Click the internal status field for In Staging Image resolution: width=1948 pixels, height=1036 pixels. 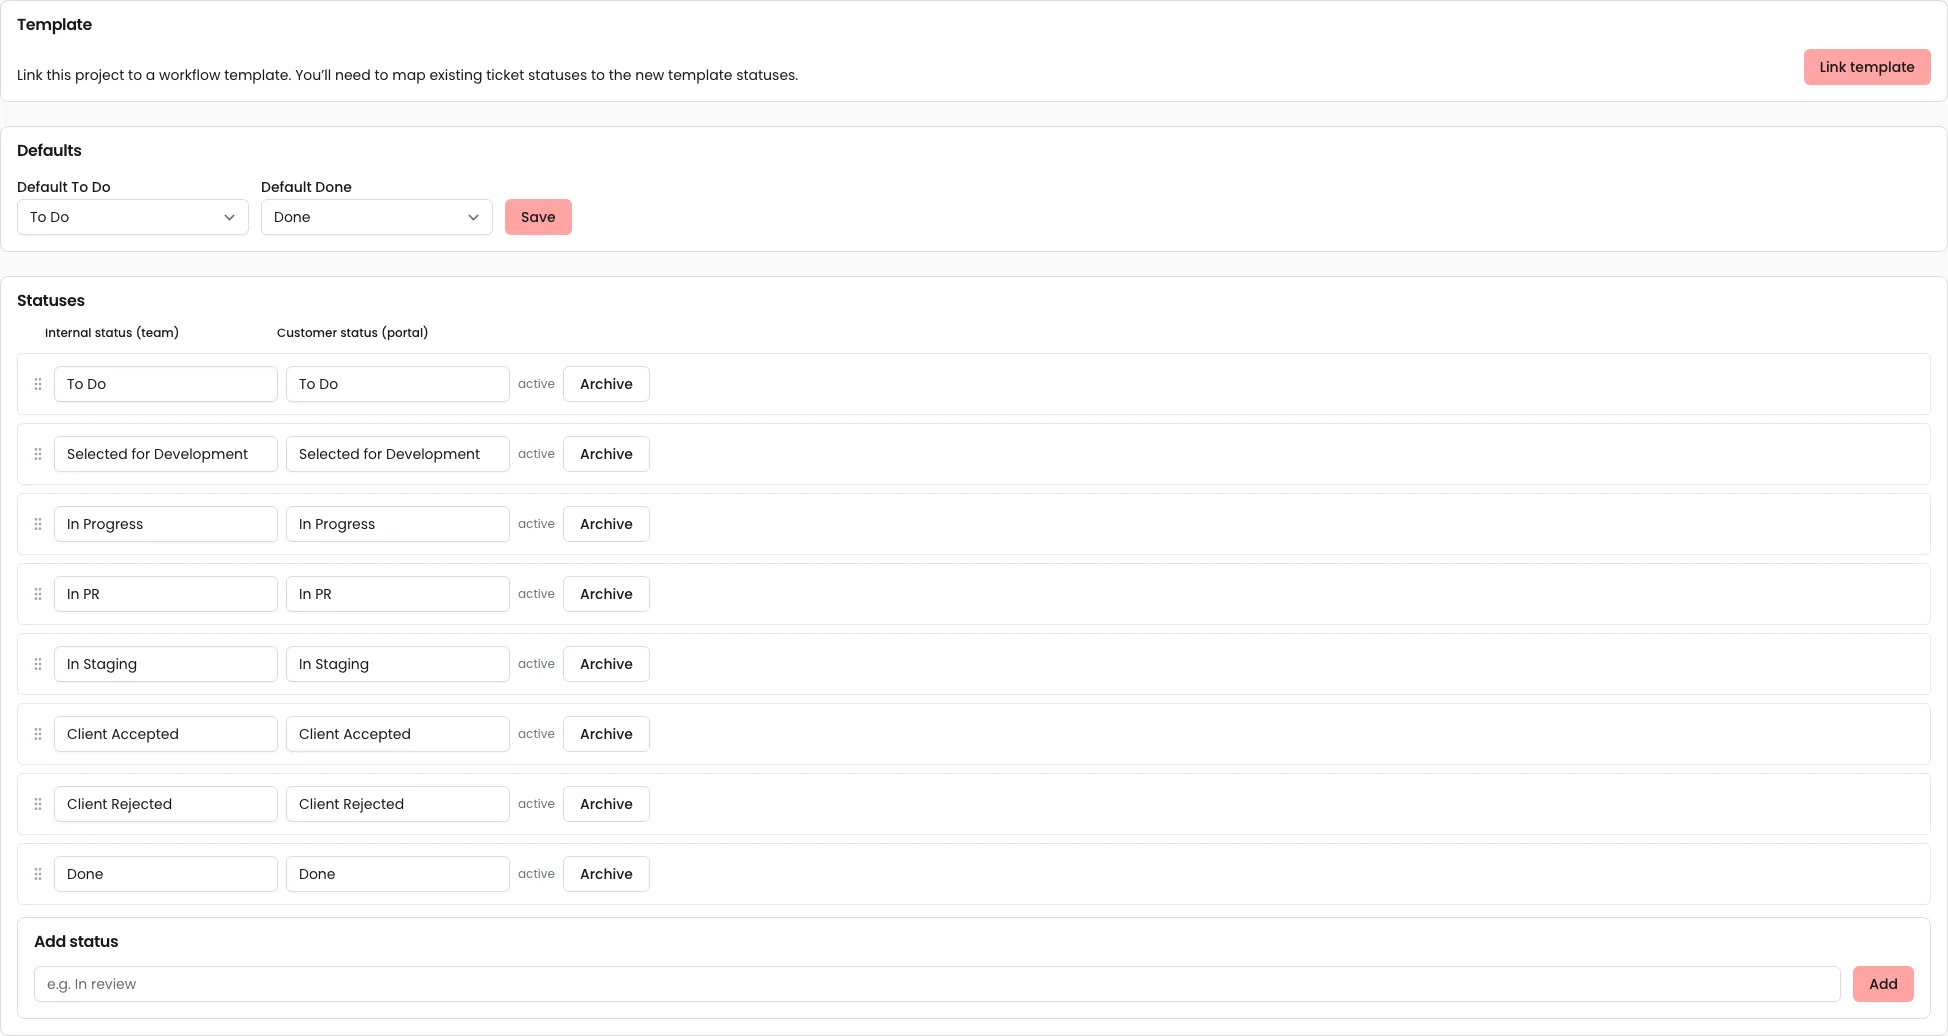(x=166, y=663)
